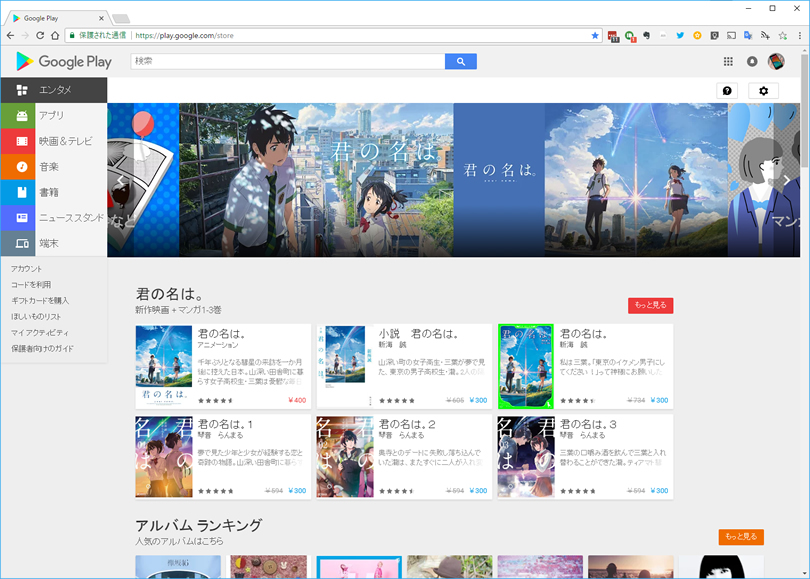This screenshot has width=810, height=579.
Task: Select the アプリ menu item
Action: tap(52, 115)
